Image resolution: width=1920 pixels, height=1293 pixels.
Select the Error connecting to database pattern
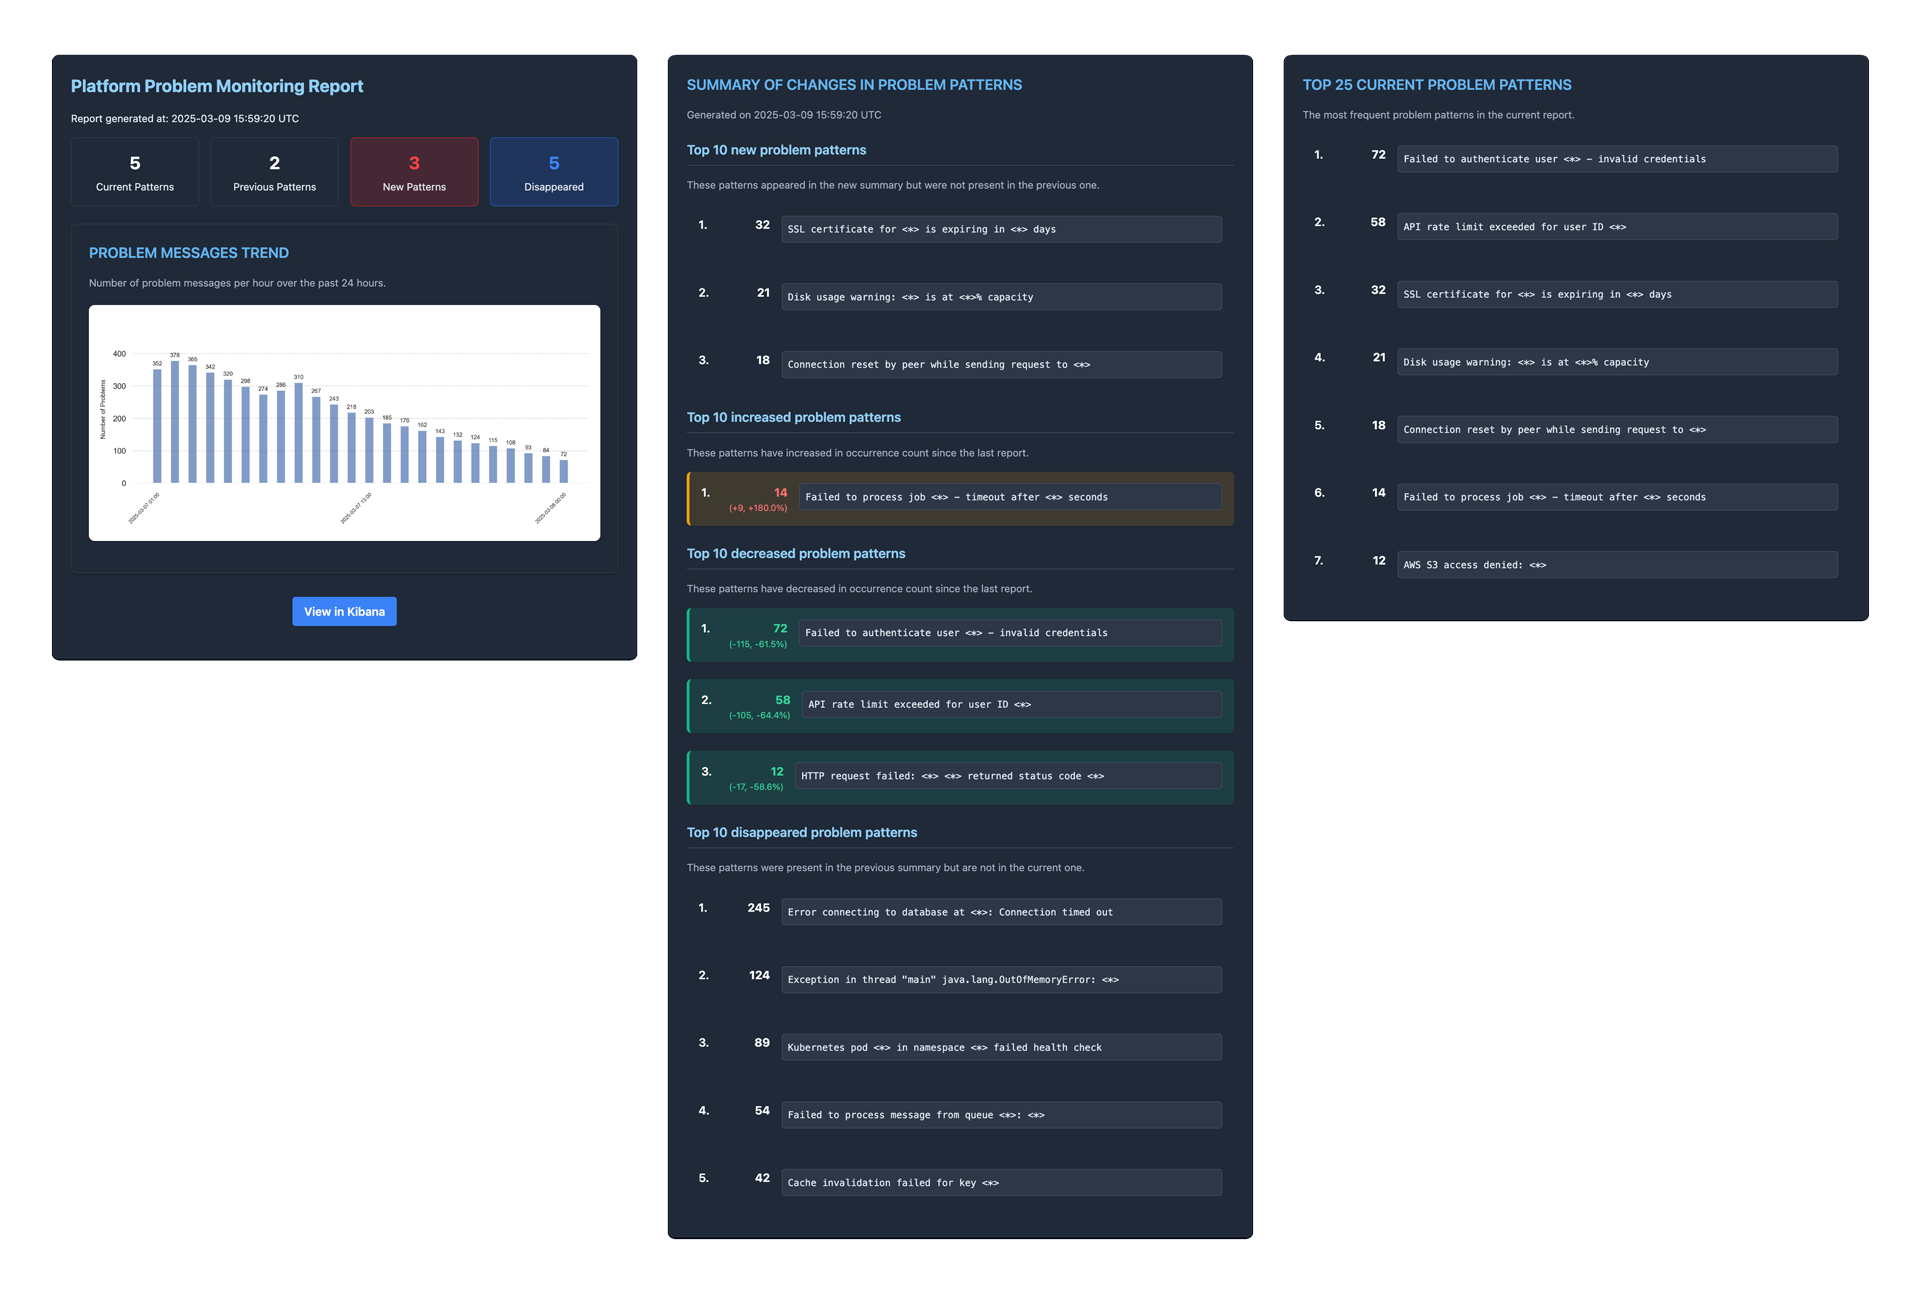[x=1000, y=912]
